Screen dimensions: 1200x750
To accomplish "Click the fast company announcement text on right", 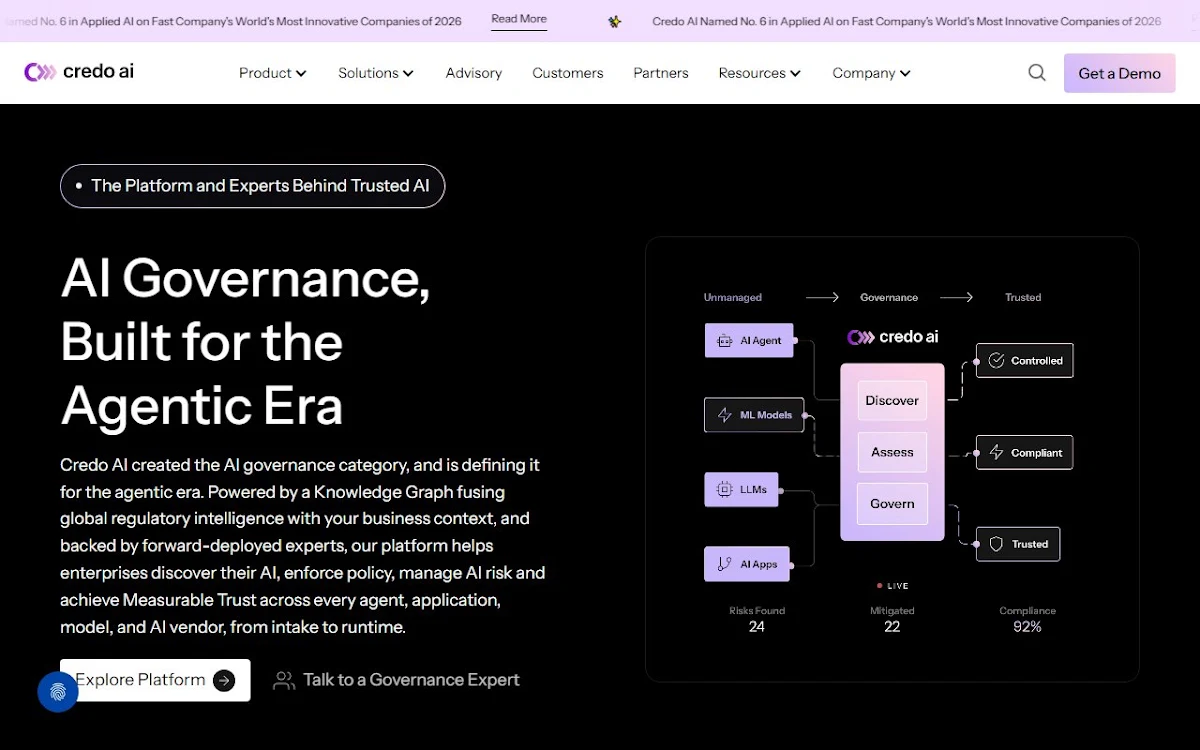I will [907, 21].
